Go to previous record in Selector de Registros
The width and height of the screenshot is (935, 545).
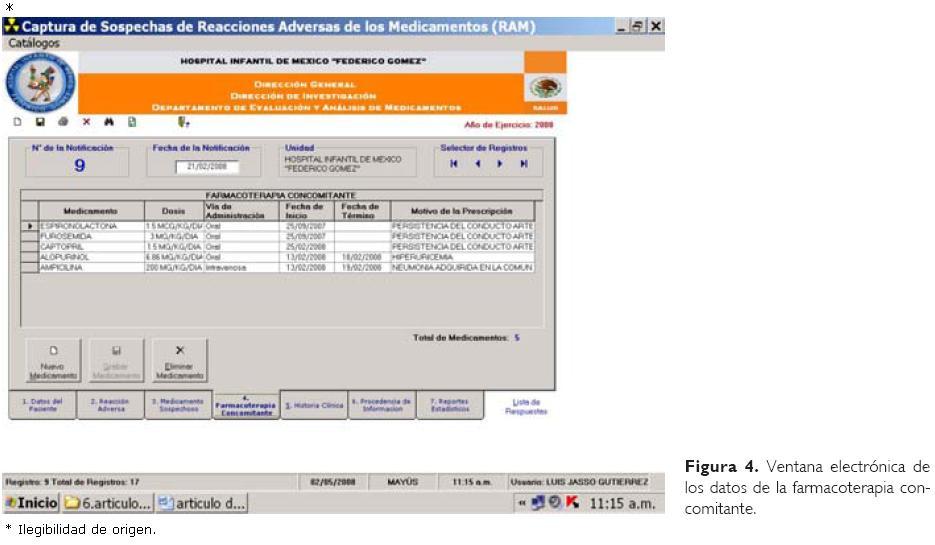[477, 164]
